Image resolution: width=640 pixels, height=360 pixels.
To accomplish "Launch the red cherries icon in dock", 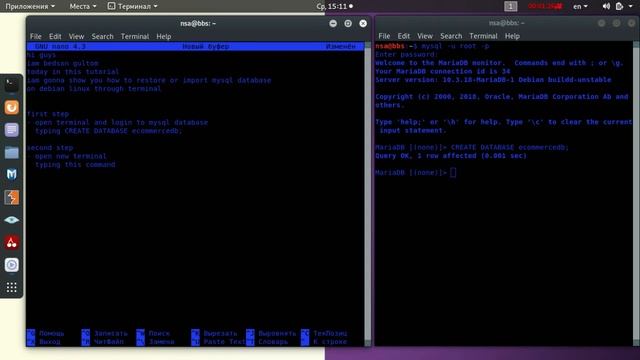I will point(11,242).
